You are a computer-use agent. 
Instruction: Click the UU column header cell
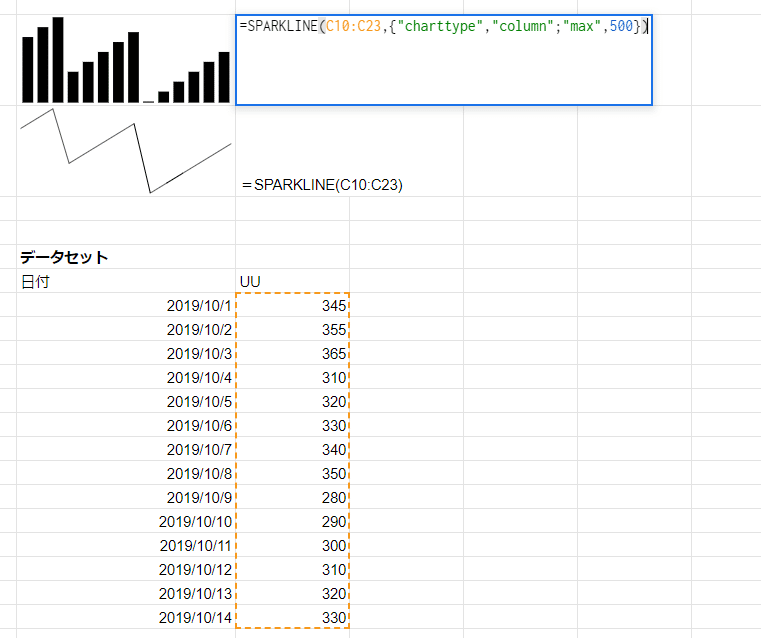[292, 281]
